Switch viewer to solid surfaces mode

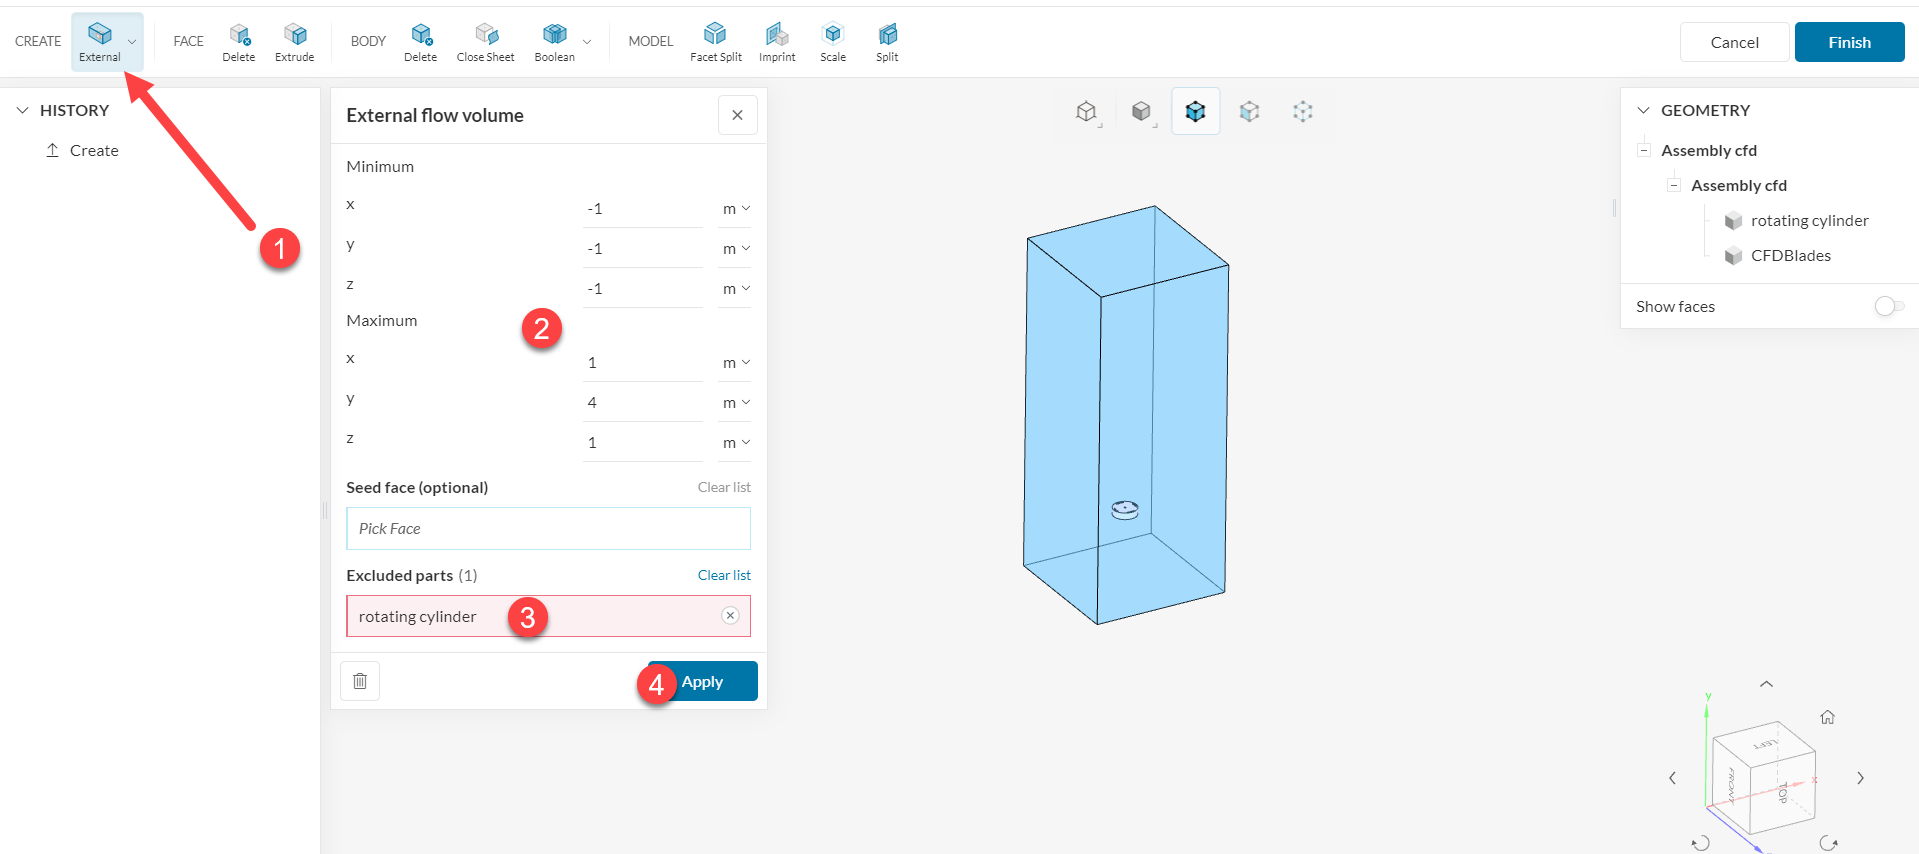[x=1141, y=111]
